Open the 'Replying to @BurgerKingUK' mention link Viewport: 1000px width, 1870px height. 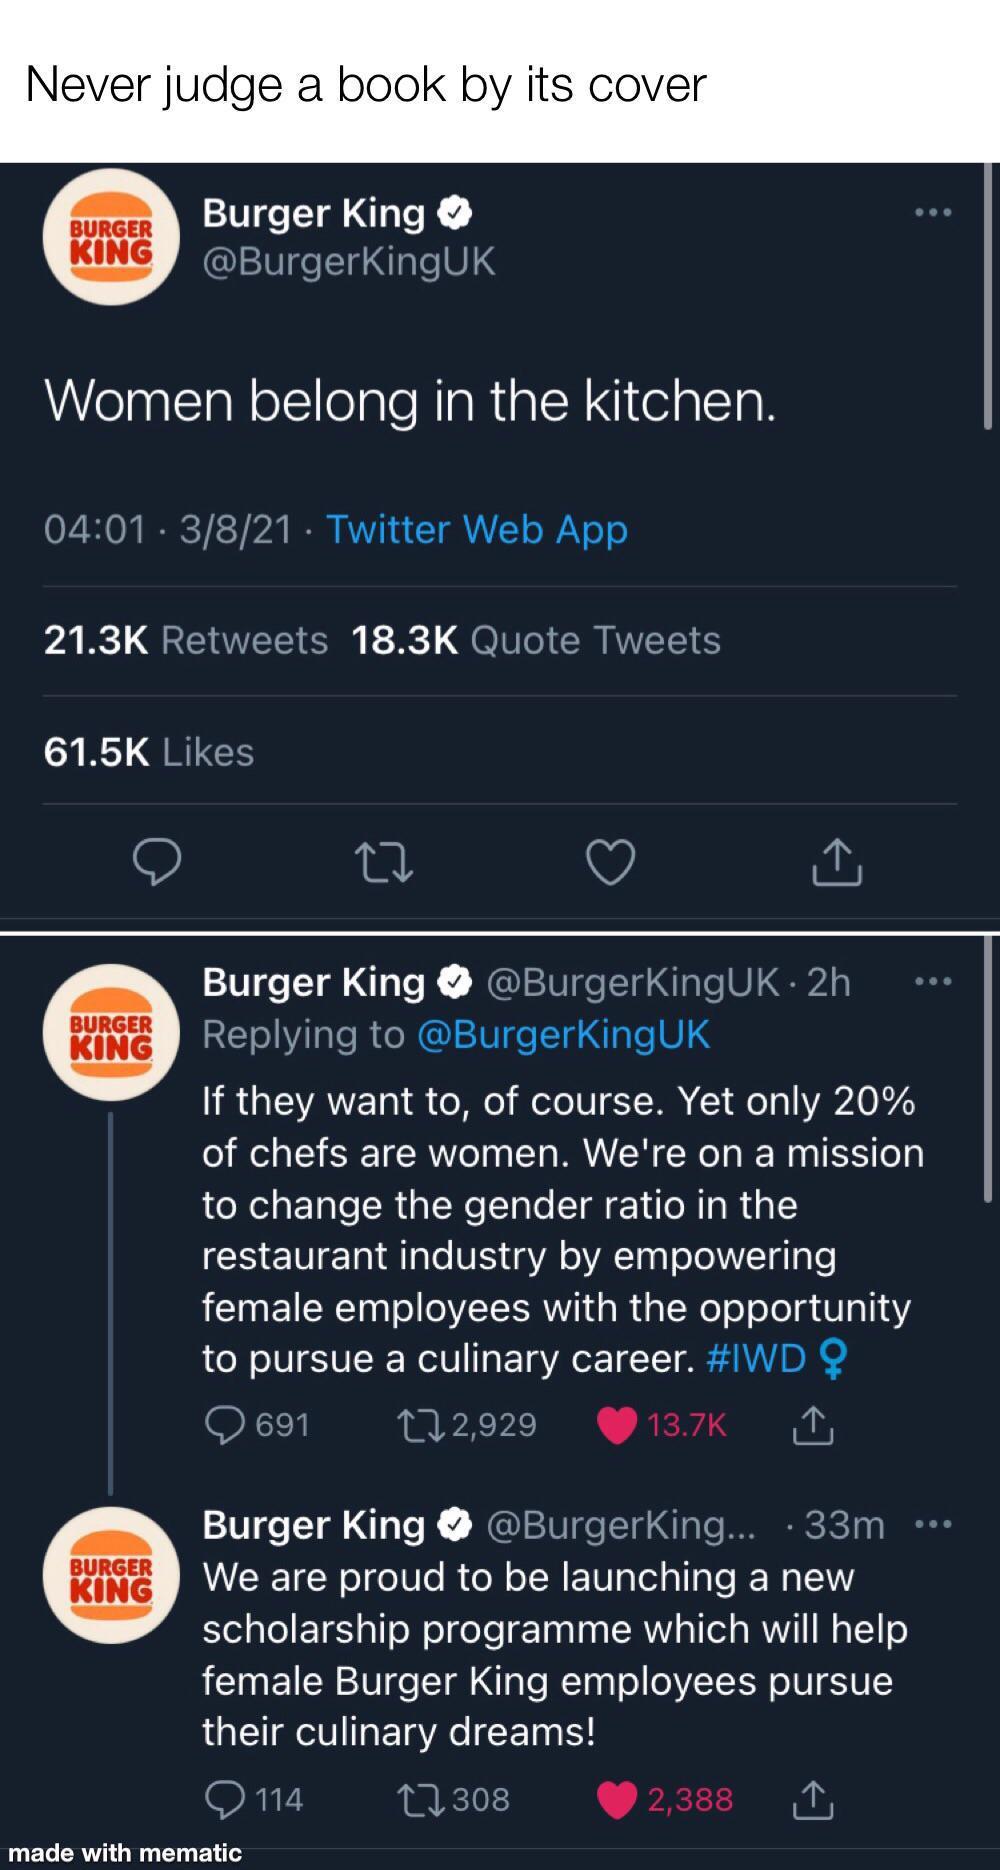pos(562,1034)
